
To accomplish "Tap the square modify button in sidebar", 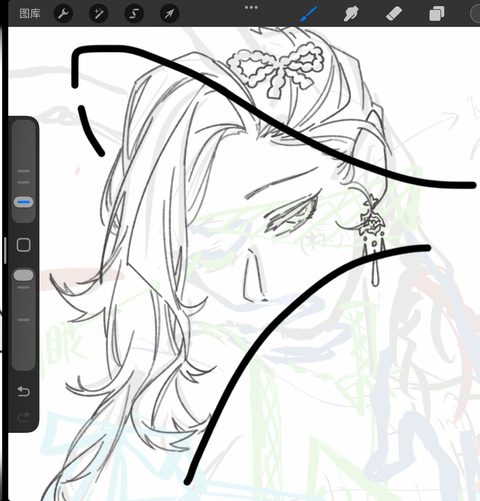I will (x=24, y=245).
